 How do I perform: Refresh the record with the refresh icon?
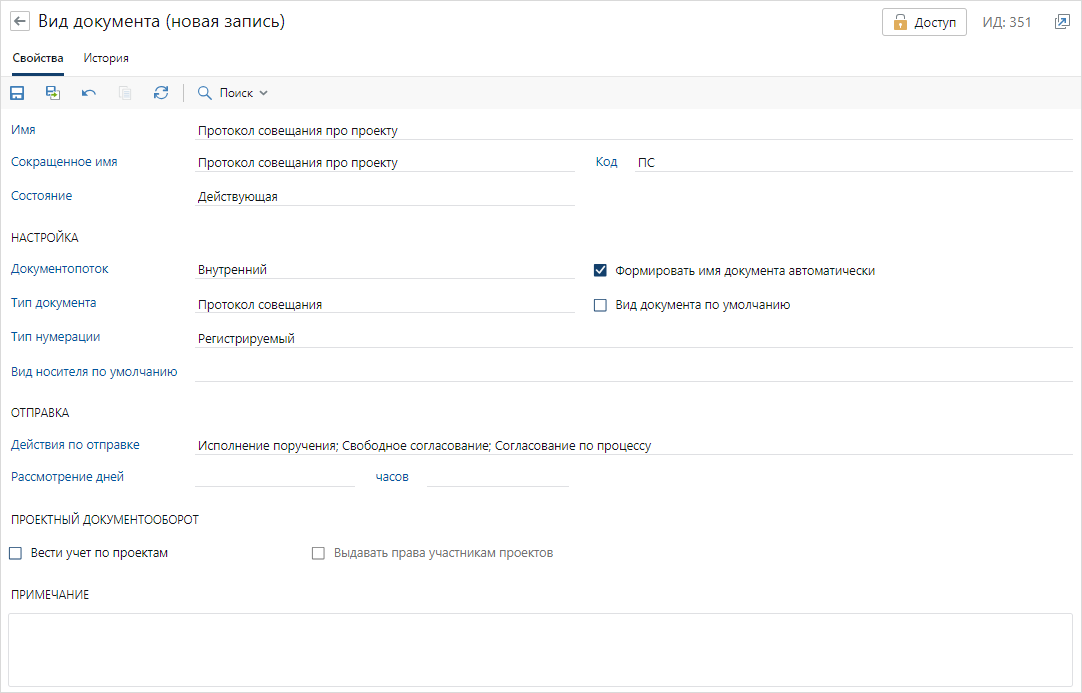pos(161,93)
